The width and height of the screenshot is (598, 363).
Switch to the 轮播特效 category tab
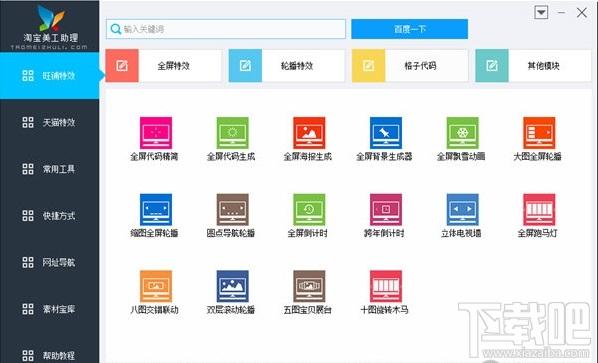tap(287, 66)
